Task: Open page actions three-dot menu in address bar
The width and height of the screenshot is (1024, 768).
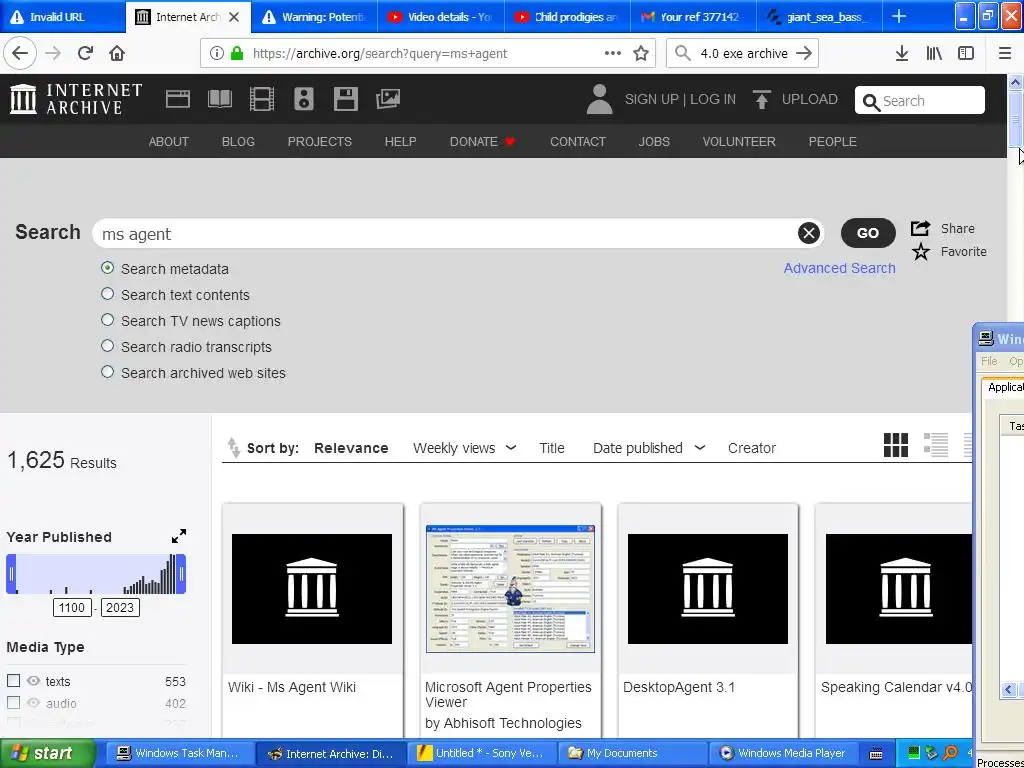Action: (x=613, y=53)
